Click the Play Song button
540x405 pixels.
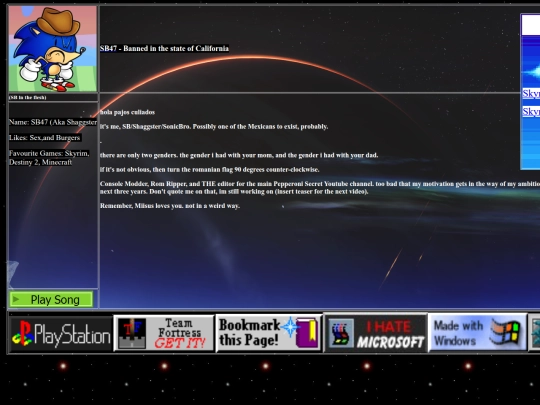point(51,299)
